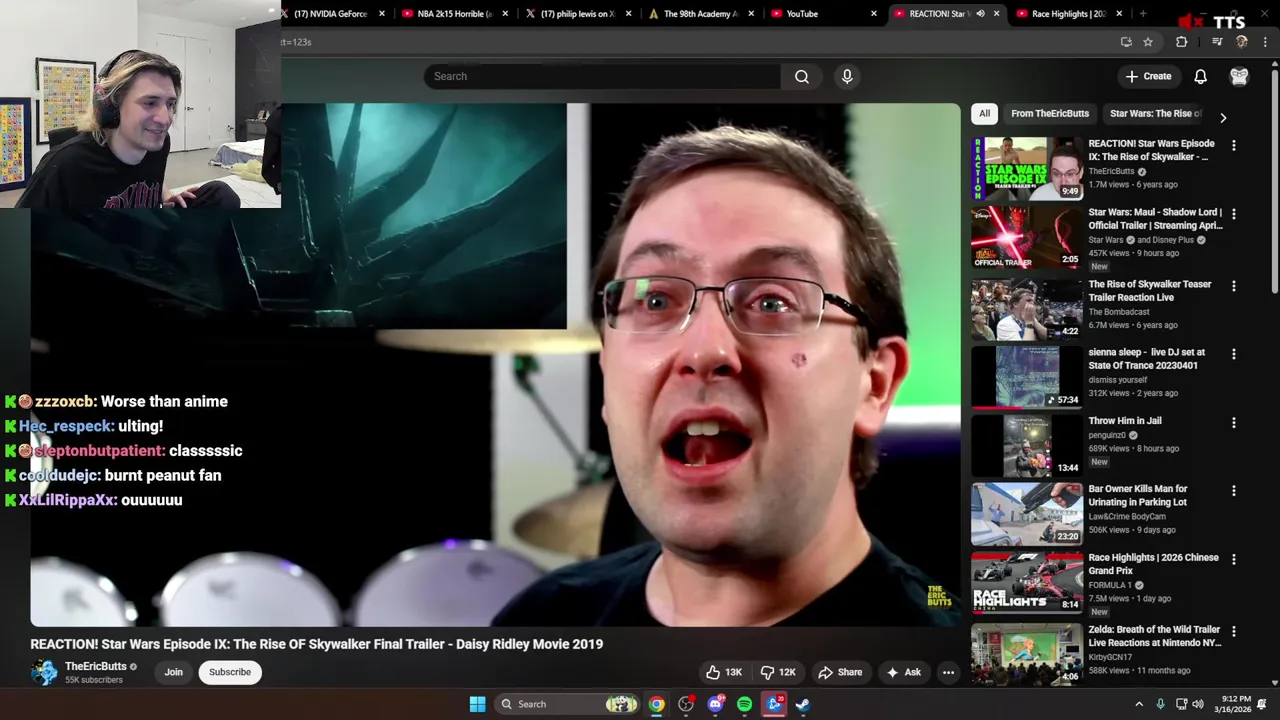Image resolution: width=1280 pixels, height=720 pixels.
Task: Open options menu for Star Wars Maul trailer
Action: [1233, 214]
